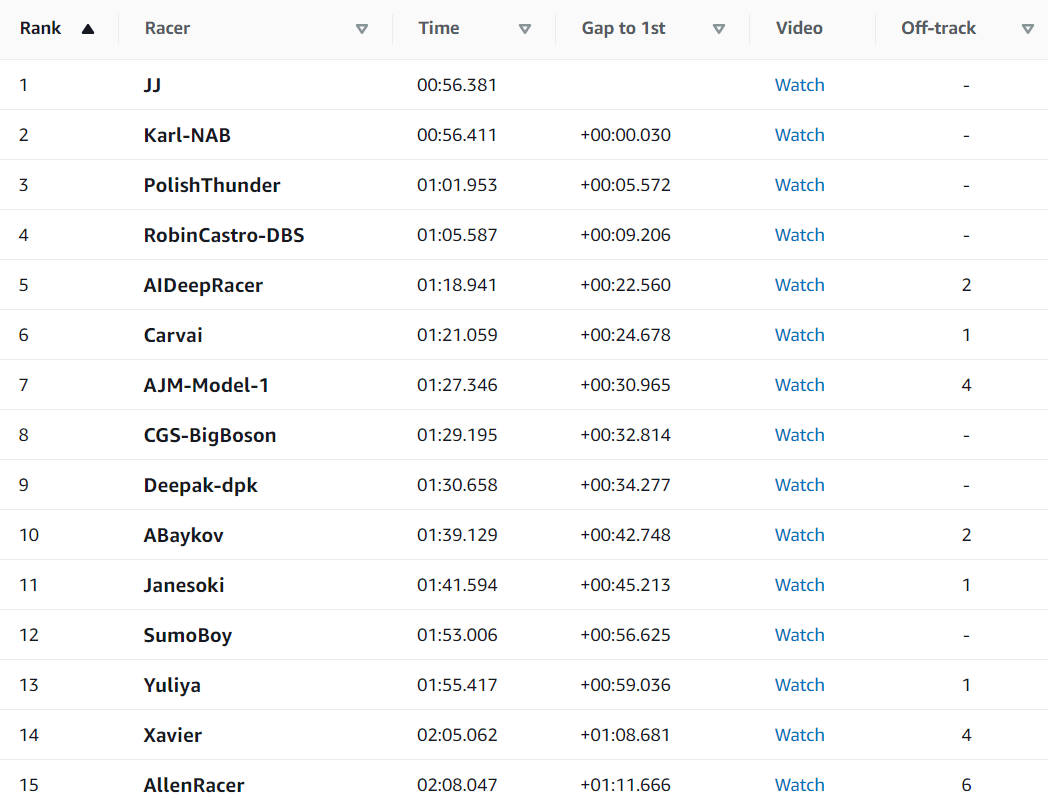
Task: Watch SumoBoy's race video
Action: click(799, 635)
